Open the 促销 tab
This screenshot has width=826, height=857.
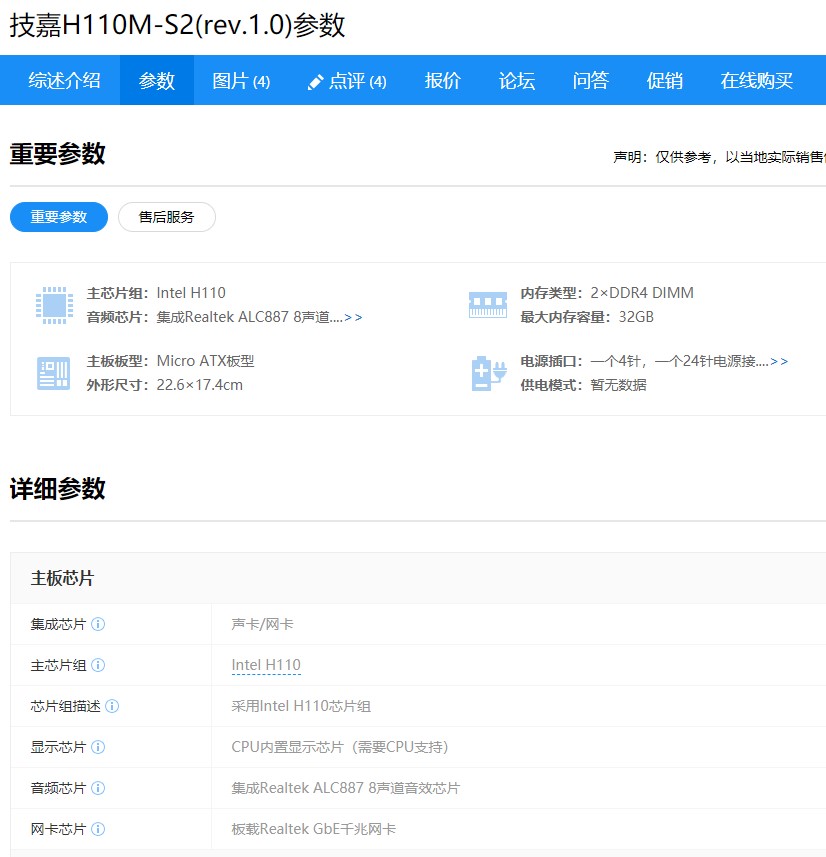point(664,80)
